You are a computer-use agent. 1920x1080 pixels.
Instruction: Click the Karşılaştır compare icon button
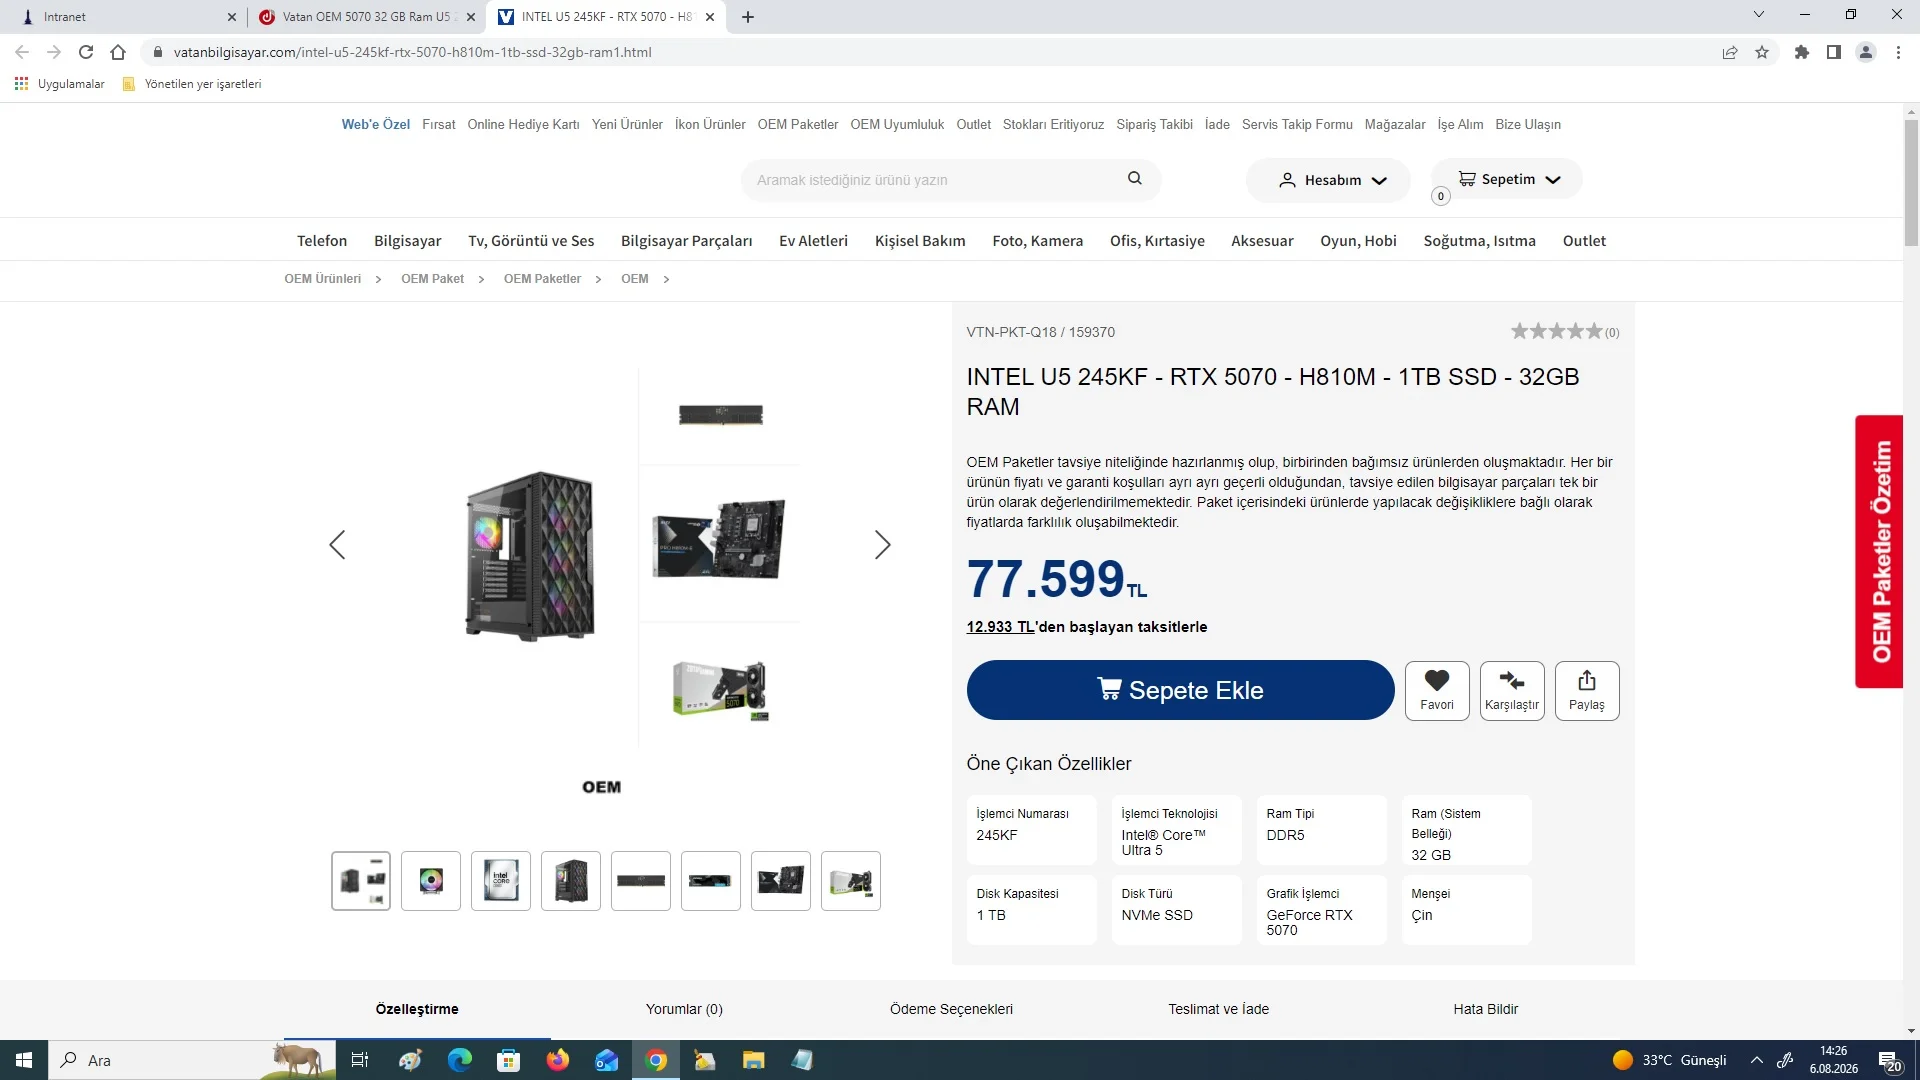pos(1512,690)
